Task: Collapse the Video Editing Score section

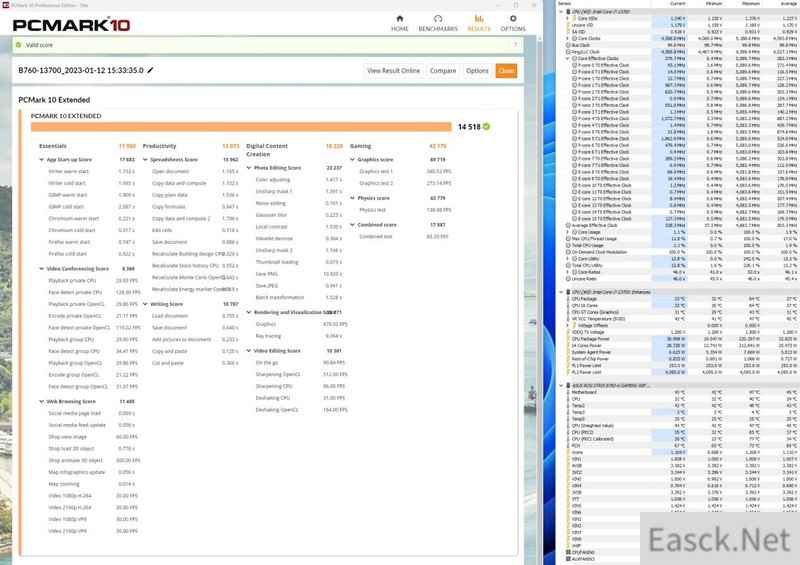Action: click(x=249, y=351)
